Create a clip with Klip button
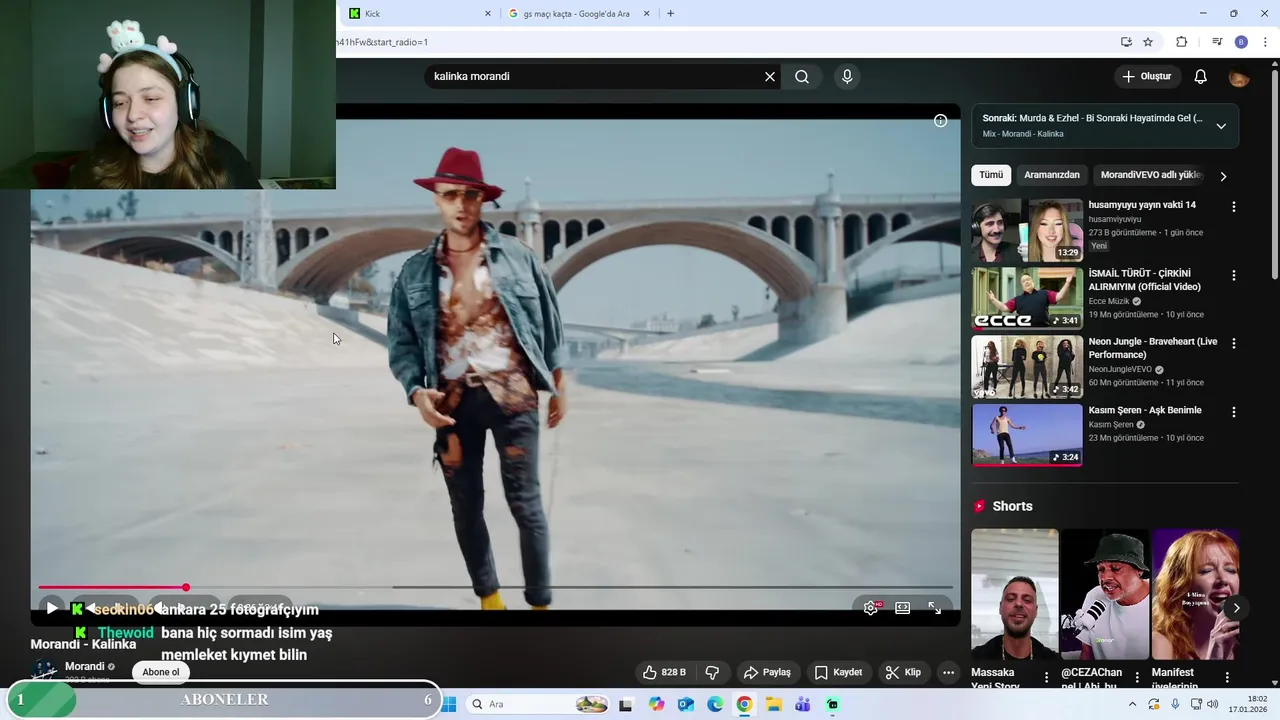Viewport: 1280px width, 720px height. 903,672
